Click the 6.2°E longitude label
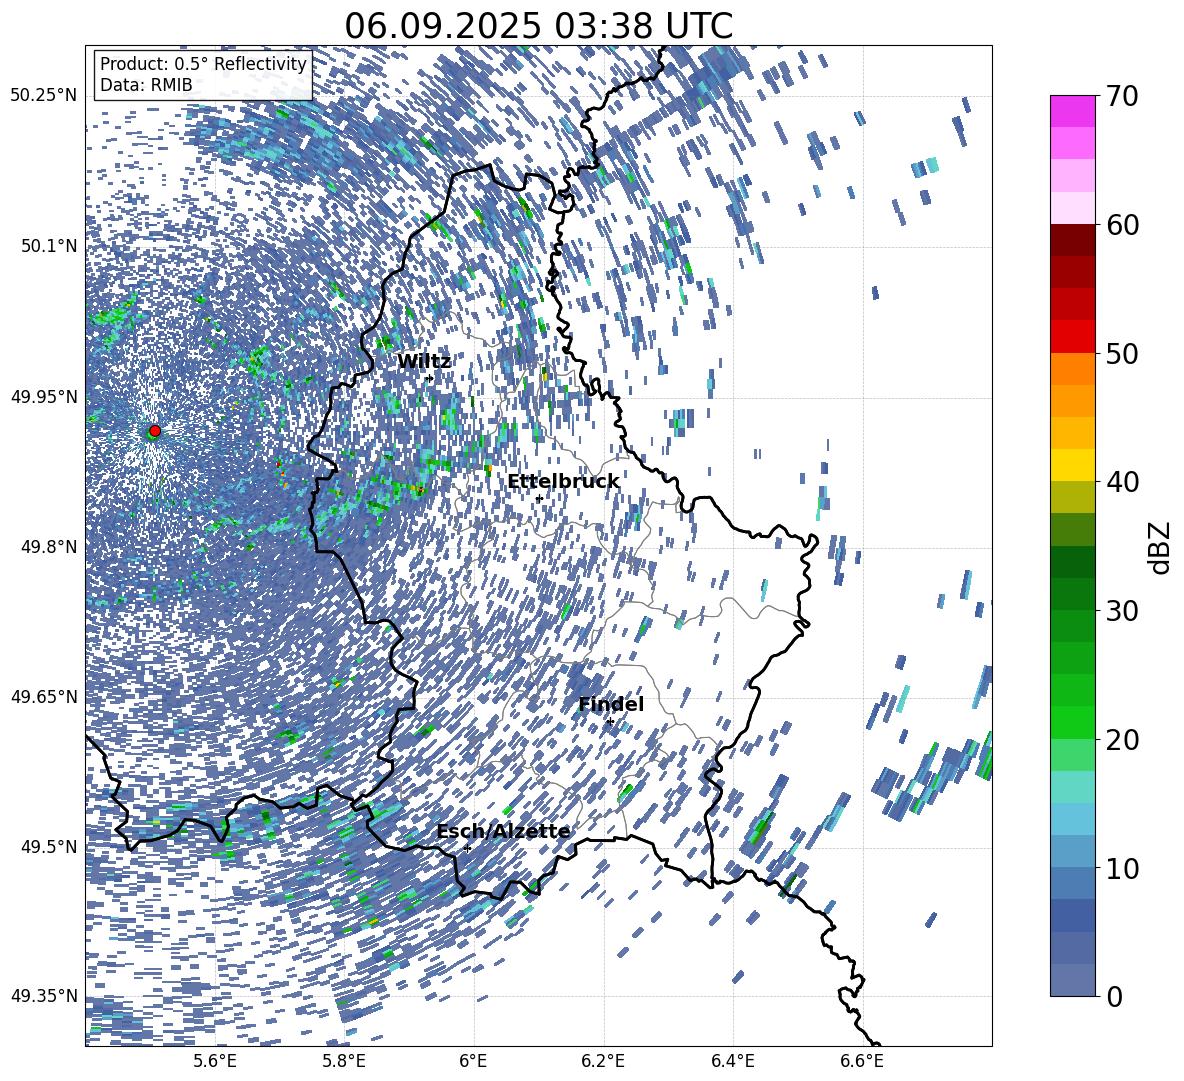 coord(603,1061)
